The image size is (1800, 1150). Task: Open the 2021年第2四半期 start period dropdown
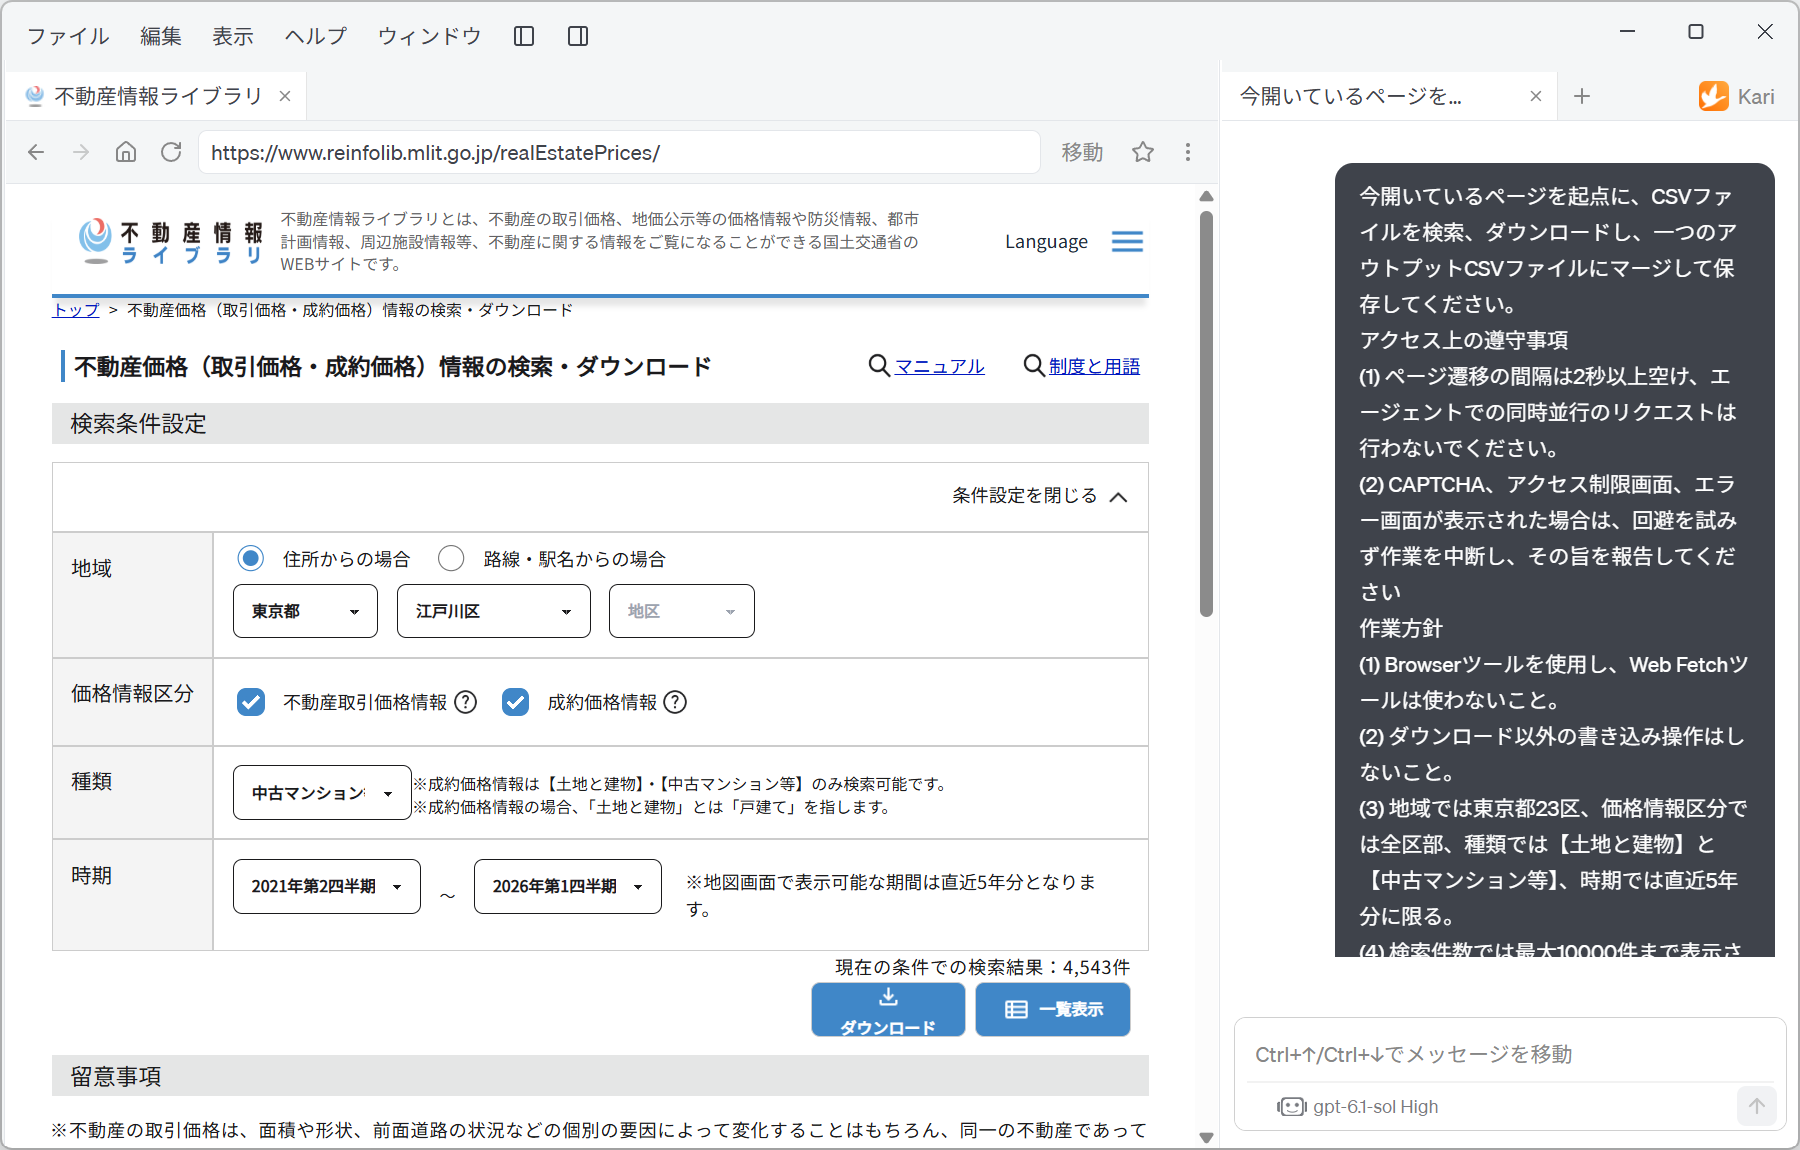coord(327,886)
